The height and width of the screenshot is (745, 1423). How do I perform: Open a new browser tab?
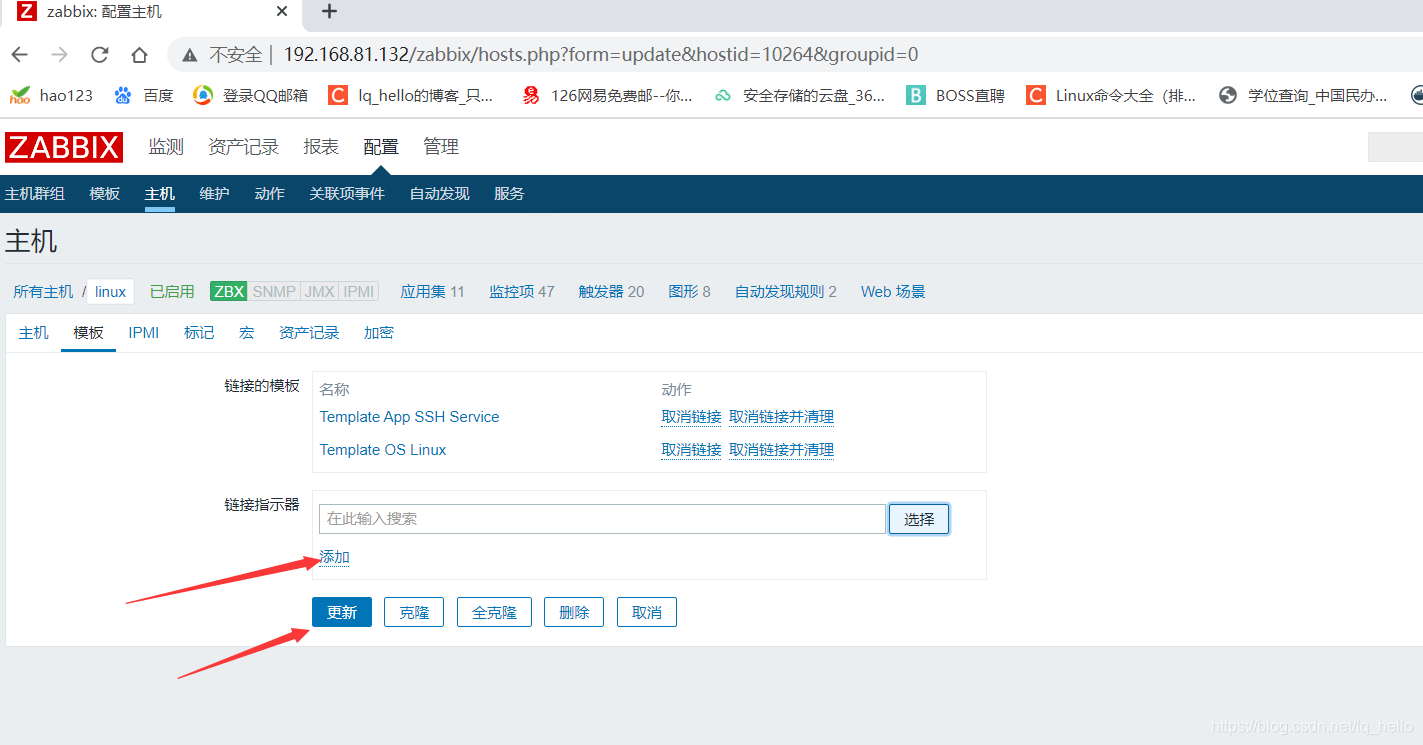[x=329, y=12]
